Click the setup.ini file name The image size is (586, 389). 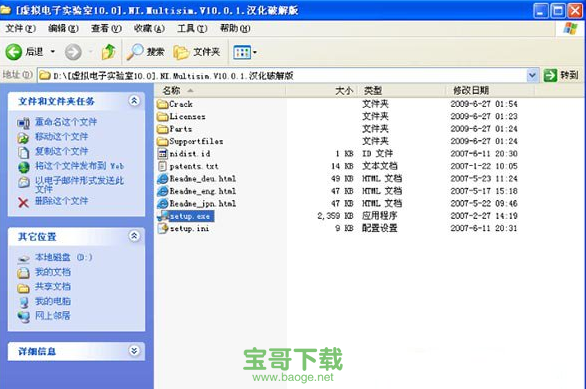[189, 228]
